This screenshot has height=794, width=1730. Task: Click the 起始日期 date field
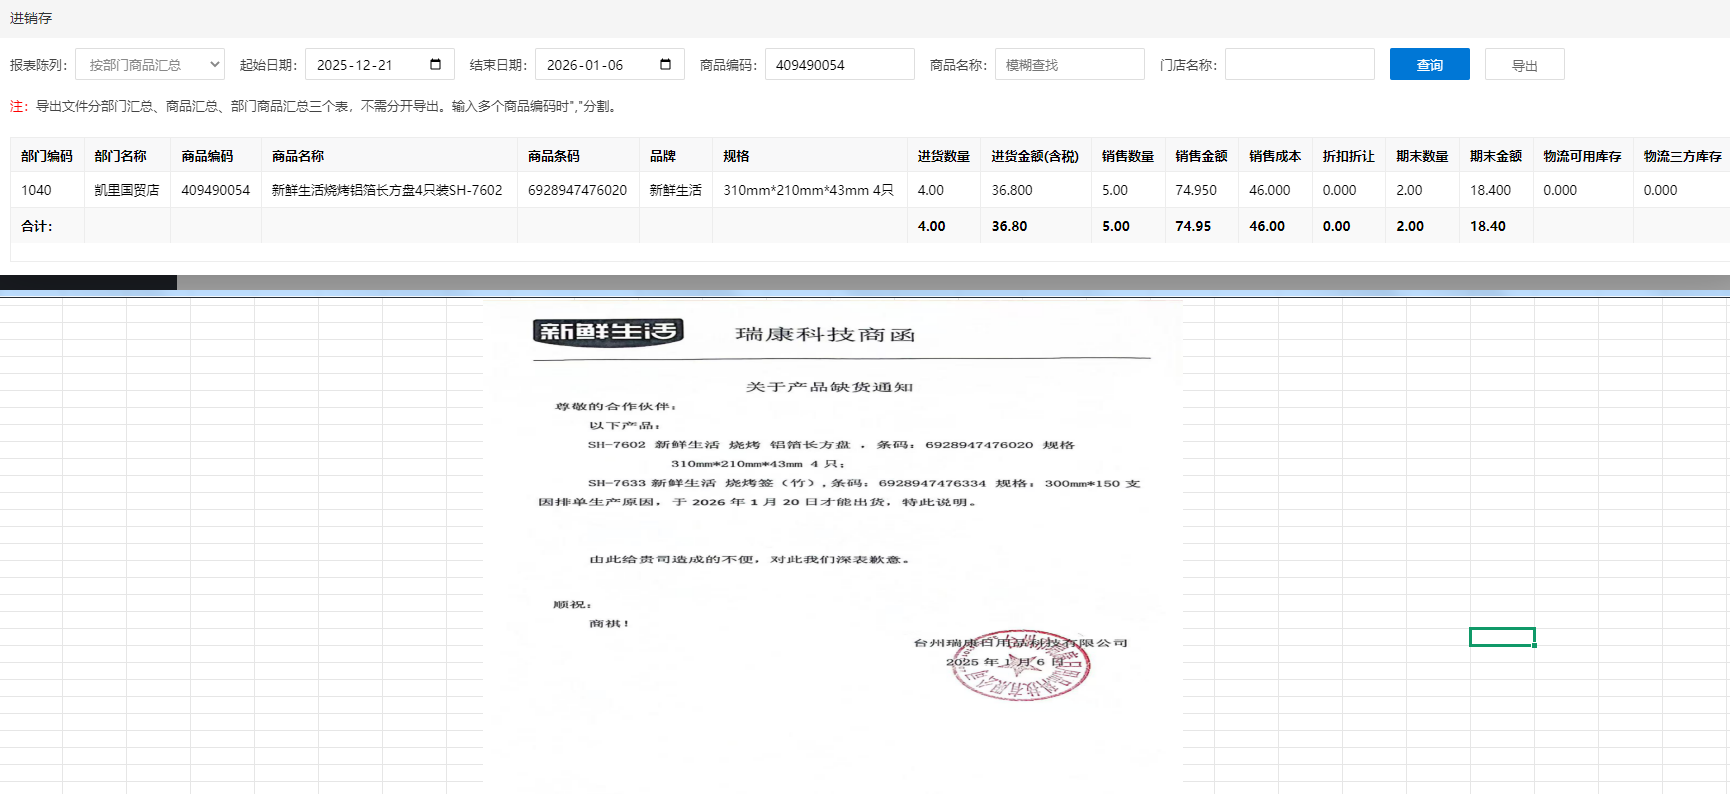pos(366,65)
